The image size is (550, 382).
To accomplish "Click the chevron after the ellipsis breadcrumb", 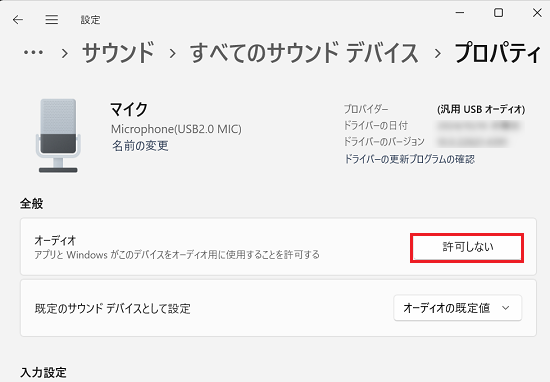I will coord(64,54).
